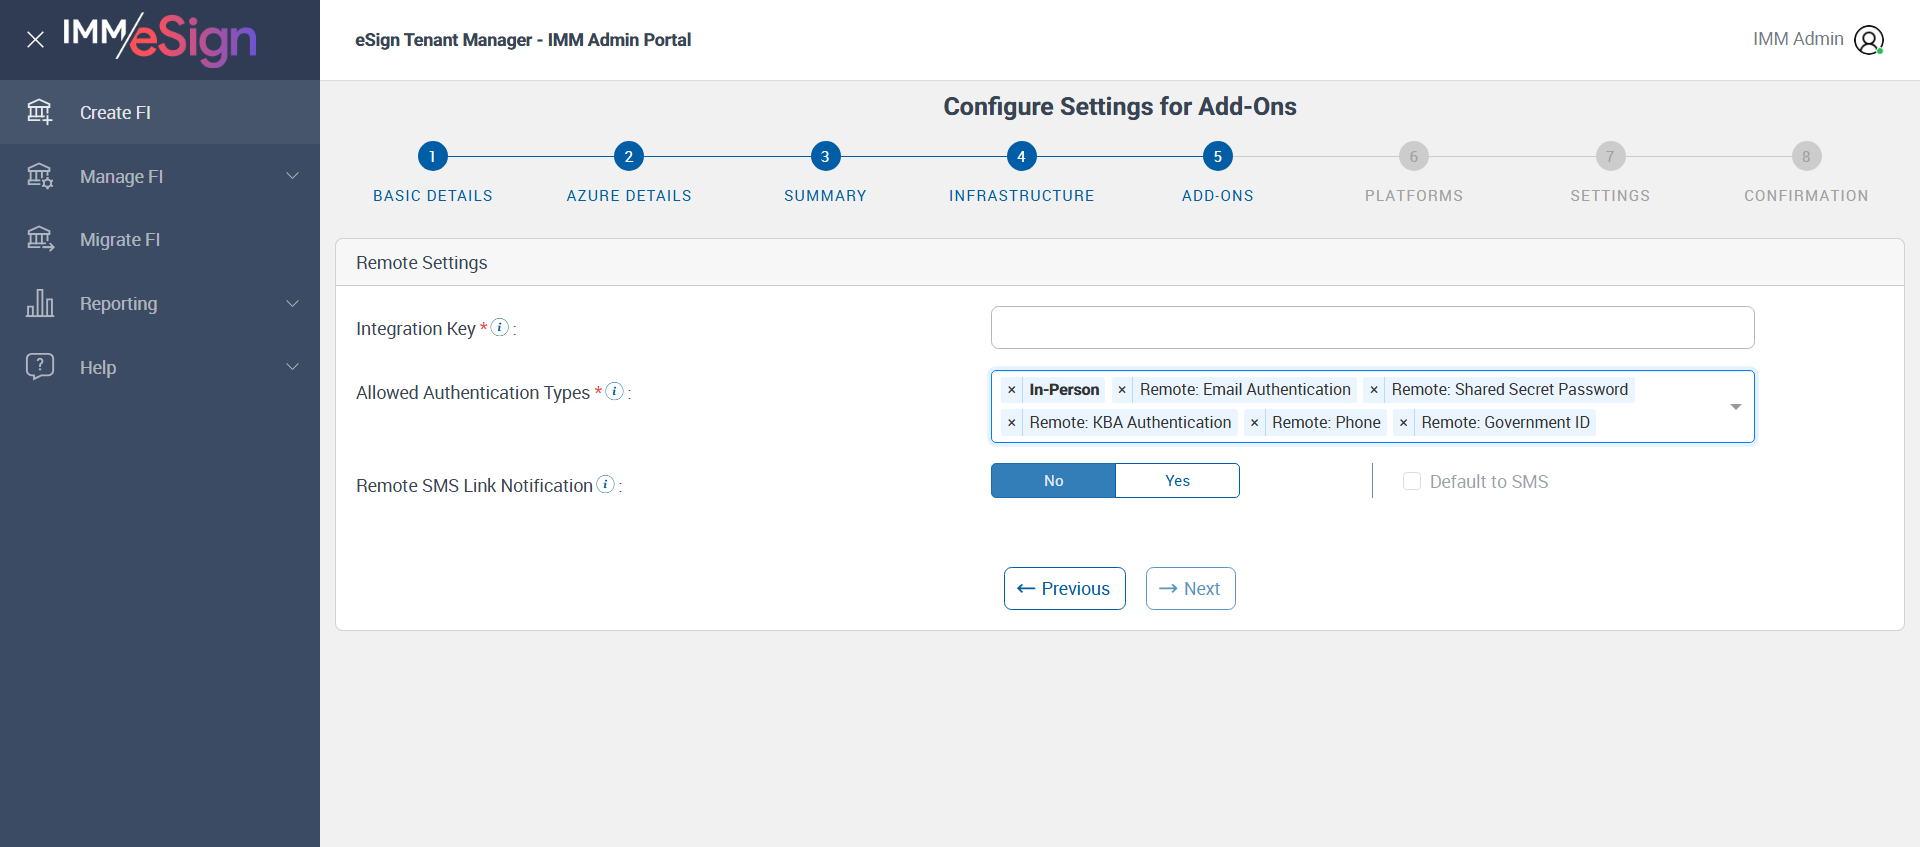1920x847 pixels.
Task: Click the Allowed Authentication Types info icon
Action: 615,391
